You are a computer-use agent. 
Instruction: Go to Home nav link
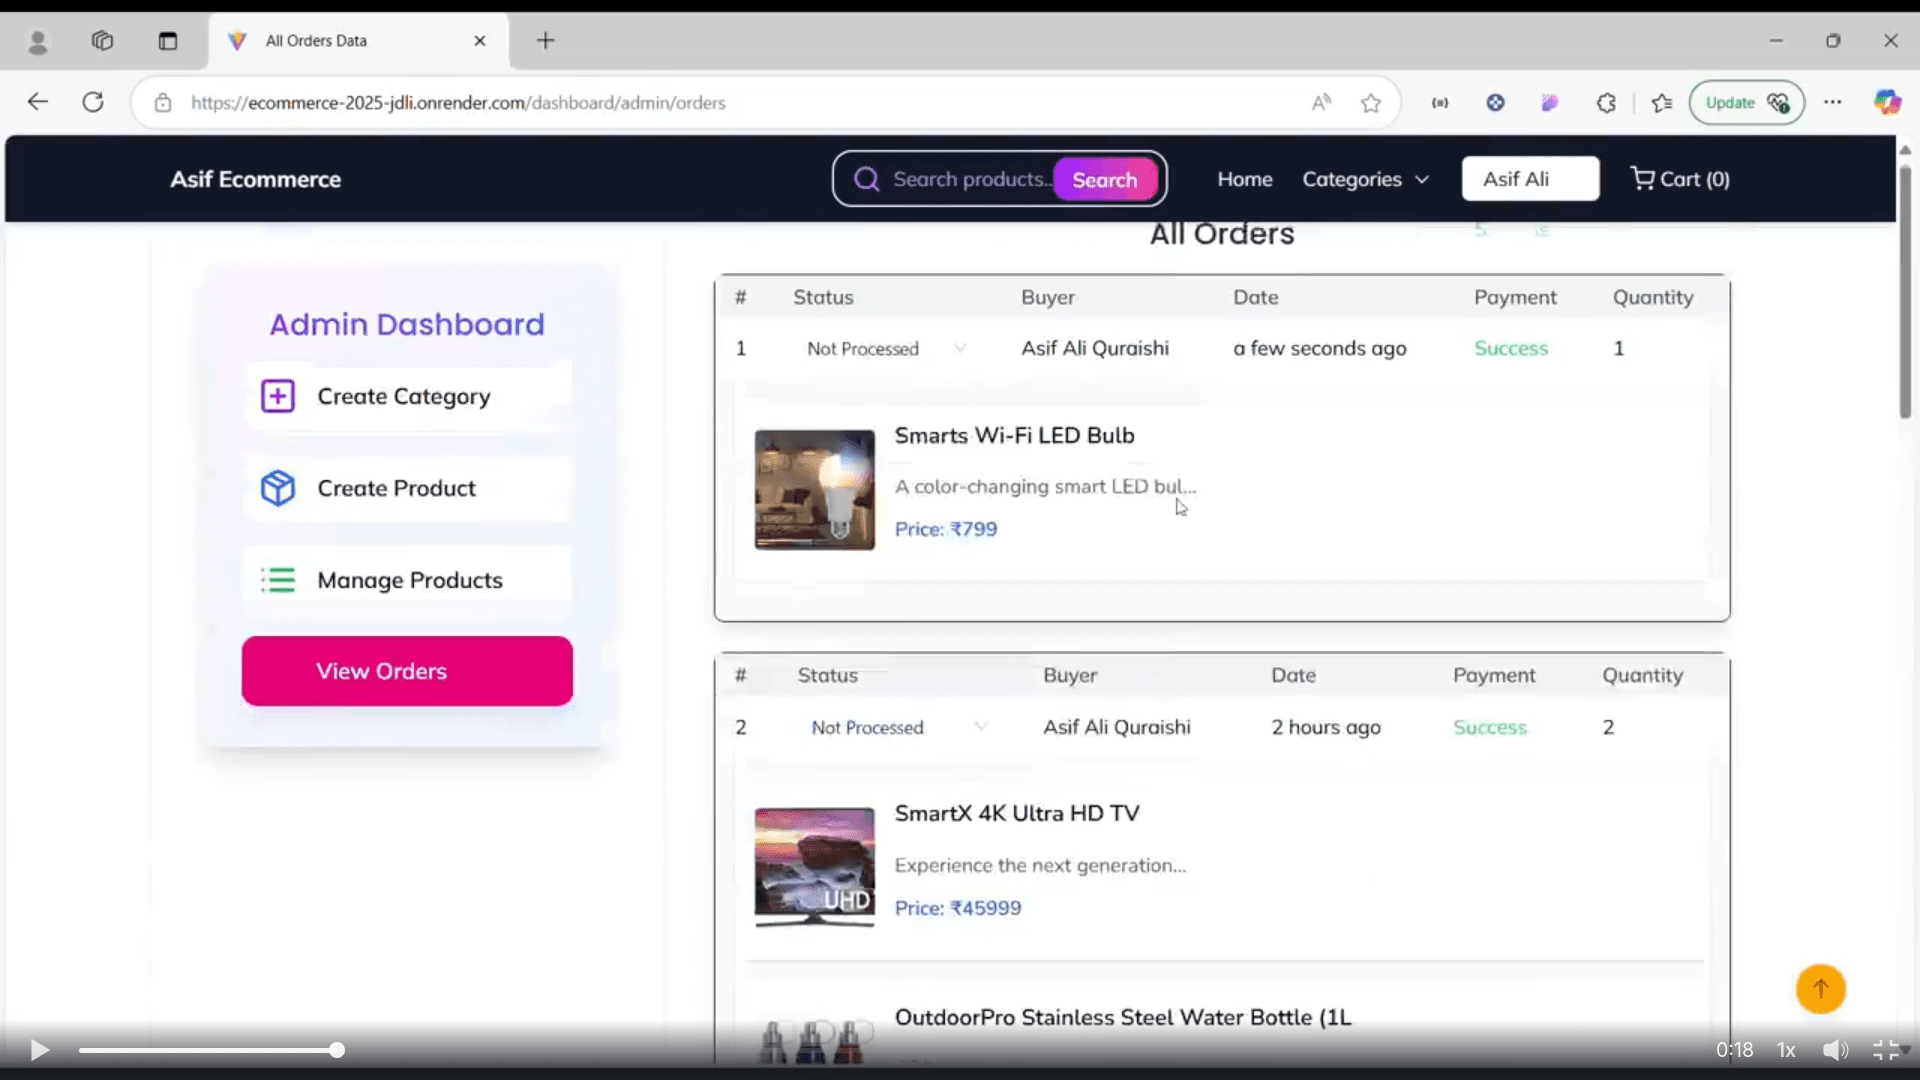1245,179
